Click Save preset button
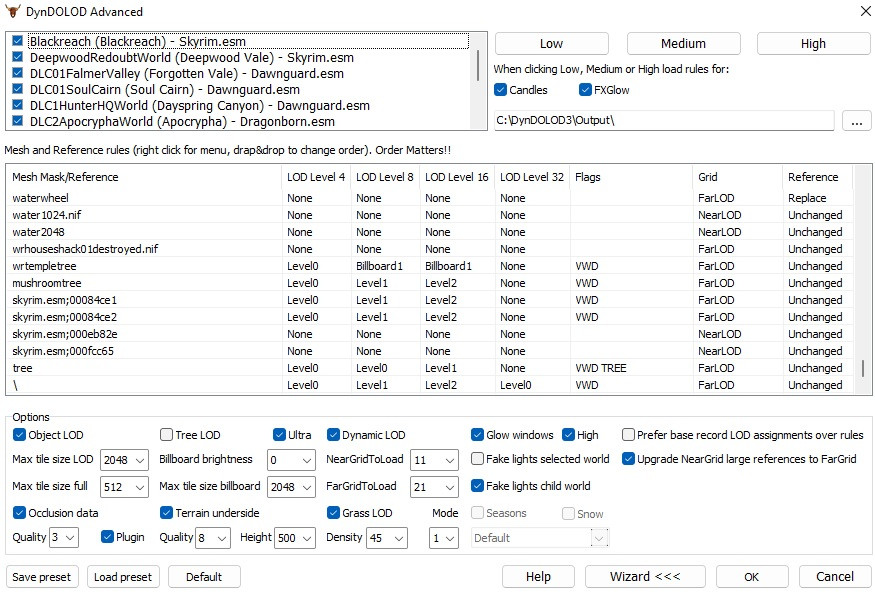Viewport: 875px width, 594px height. tap(42, 577)
